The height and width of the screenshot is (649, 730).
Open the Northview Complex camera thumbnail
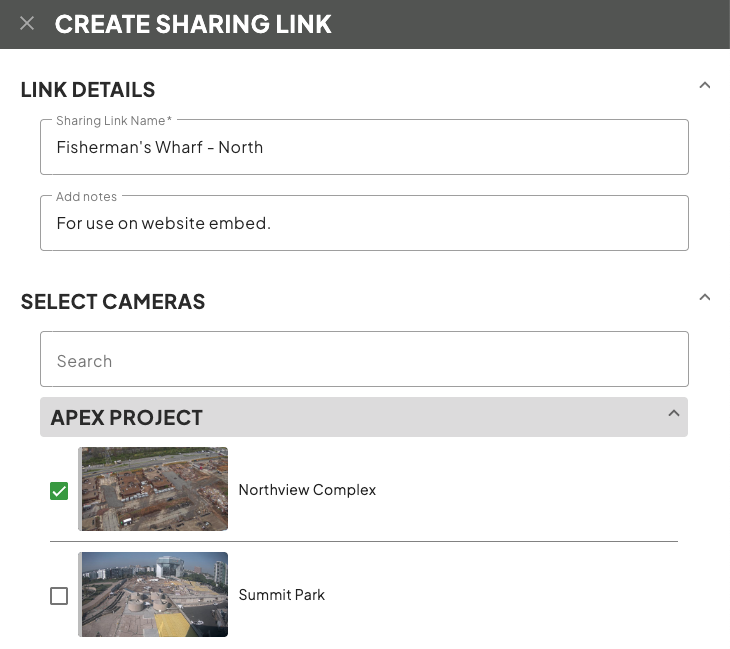153,489
